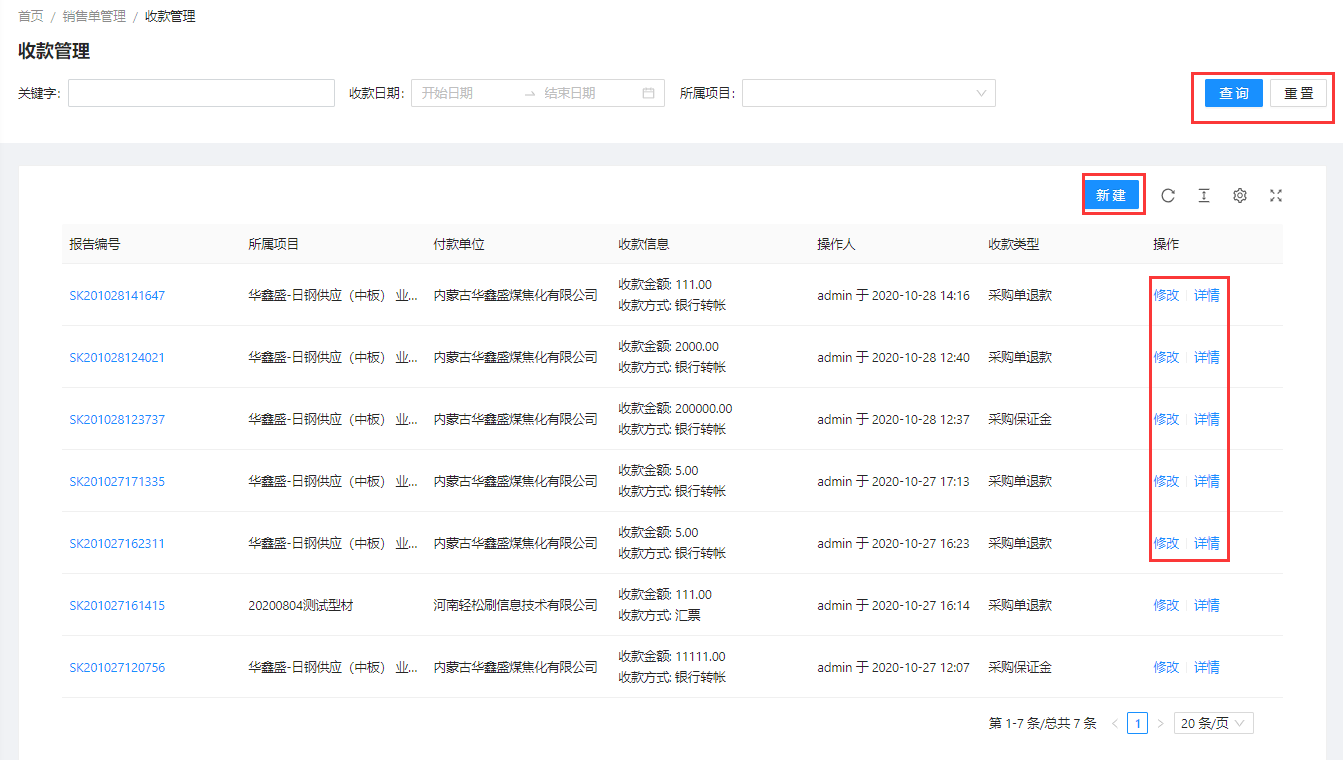Click 收款金额: 2000.00 text
This screenshot has width=1343, height=760.
[x=668, y=347]
